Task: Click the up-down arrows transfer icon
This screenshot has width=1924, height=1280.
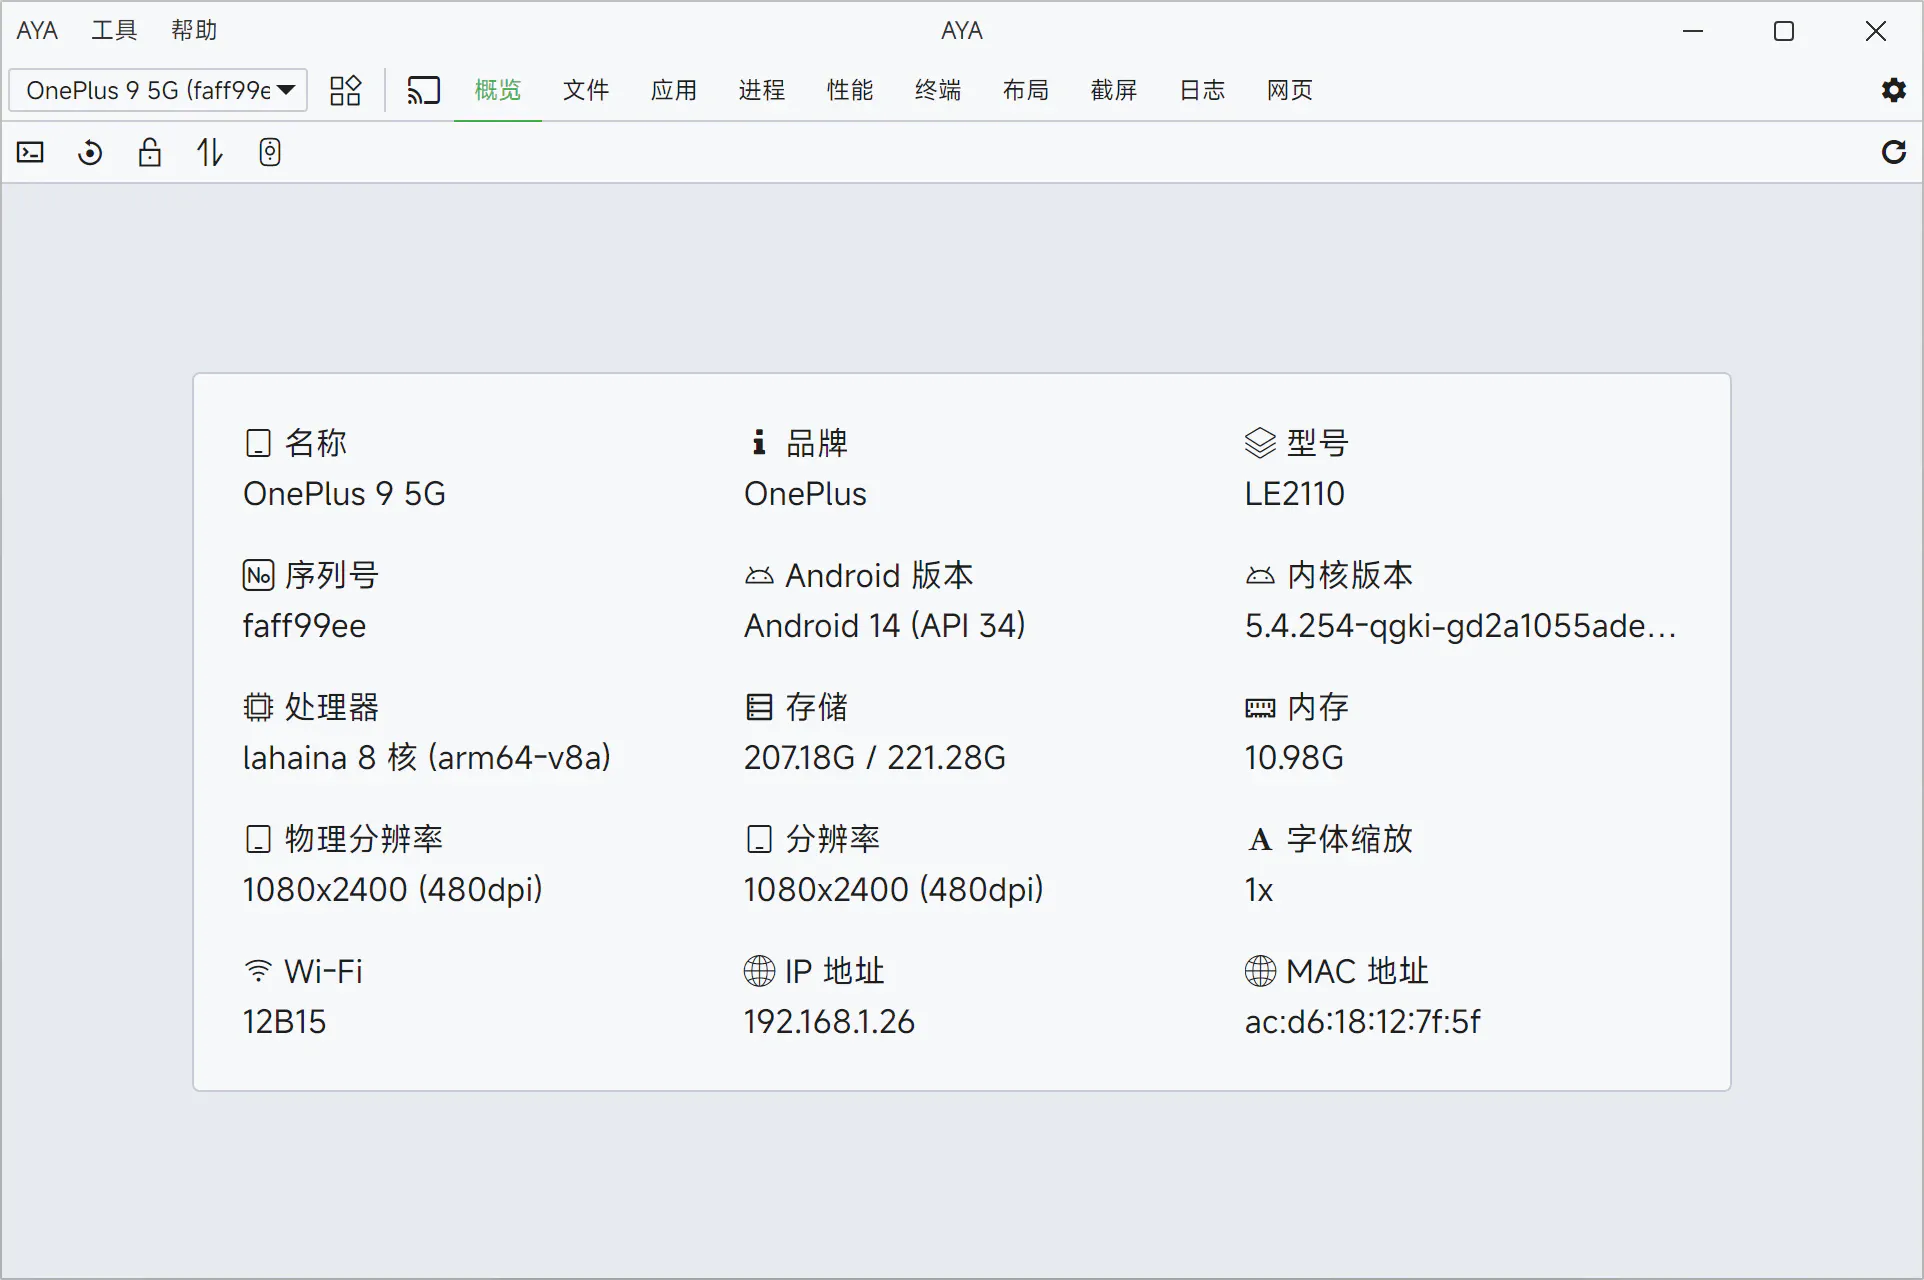Action: [210, 152]
